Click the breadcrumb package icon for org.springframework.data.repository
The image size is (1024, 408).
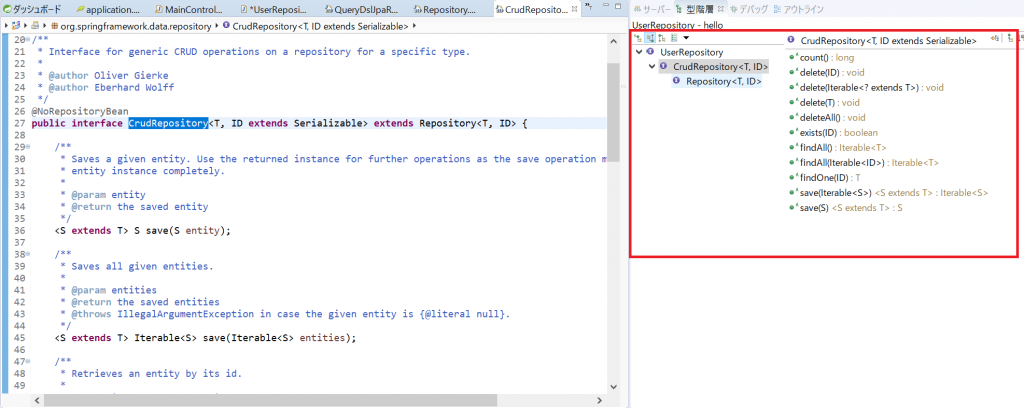[53, 24]
